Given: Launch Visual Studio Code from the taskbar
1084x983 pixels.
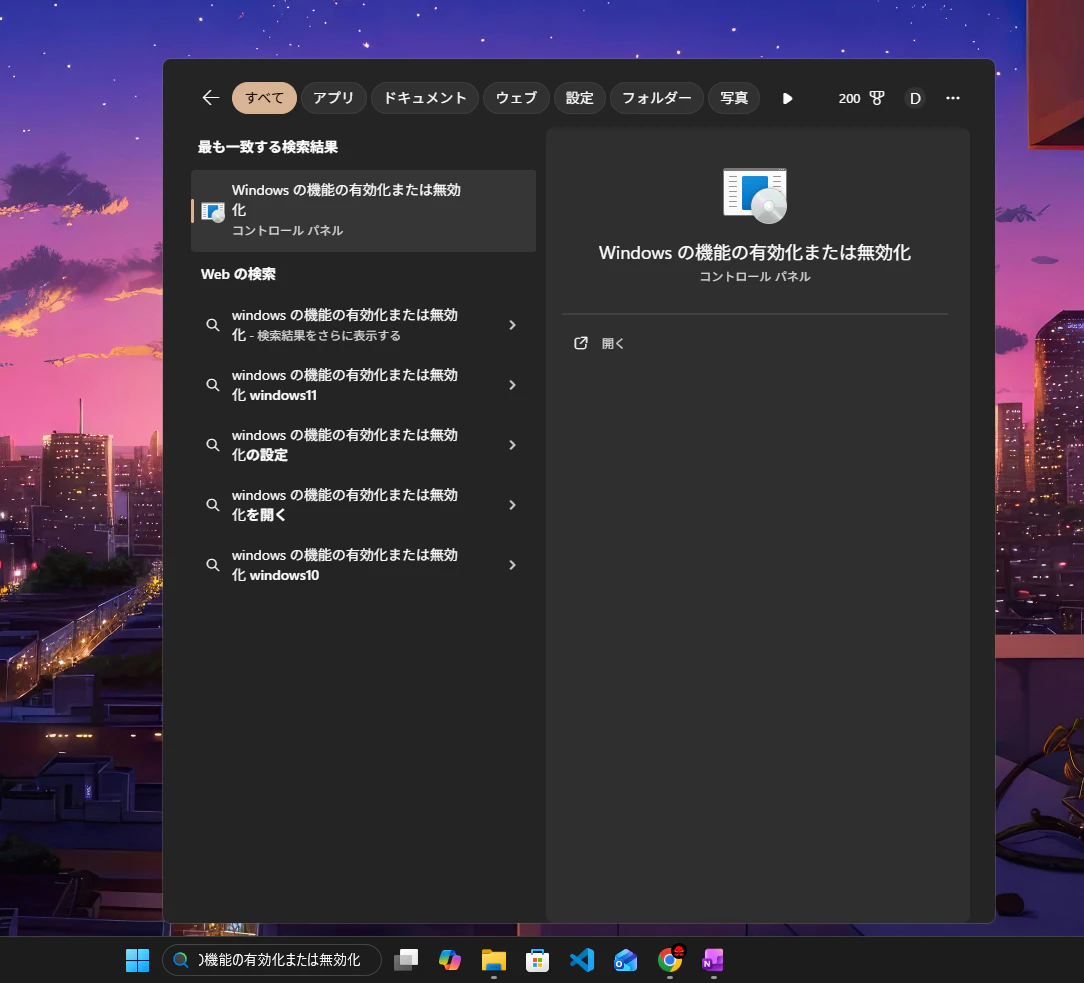Looking at the screenshot, I should (x=582, y=960).
